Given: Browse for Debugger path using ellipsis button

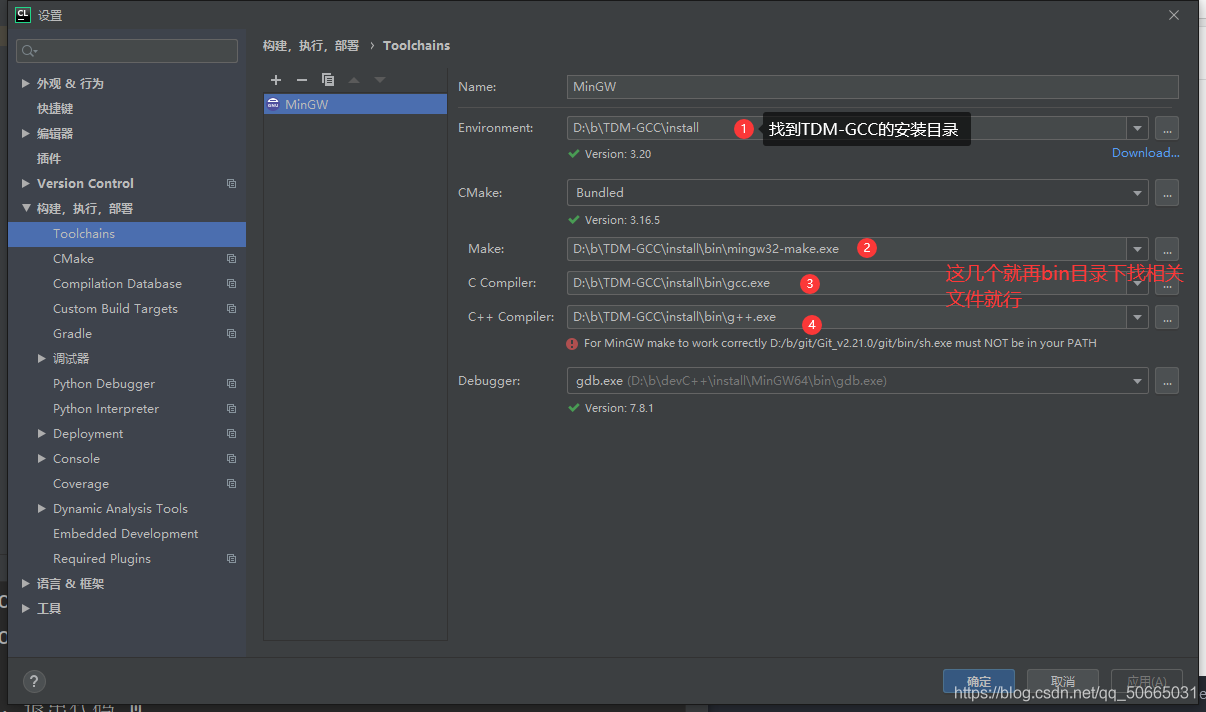Looking at the screenshot, I should (1166, 381).
